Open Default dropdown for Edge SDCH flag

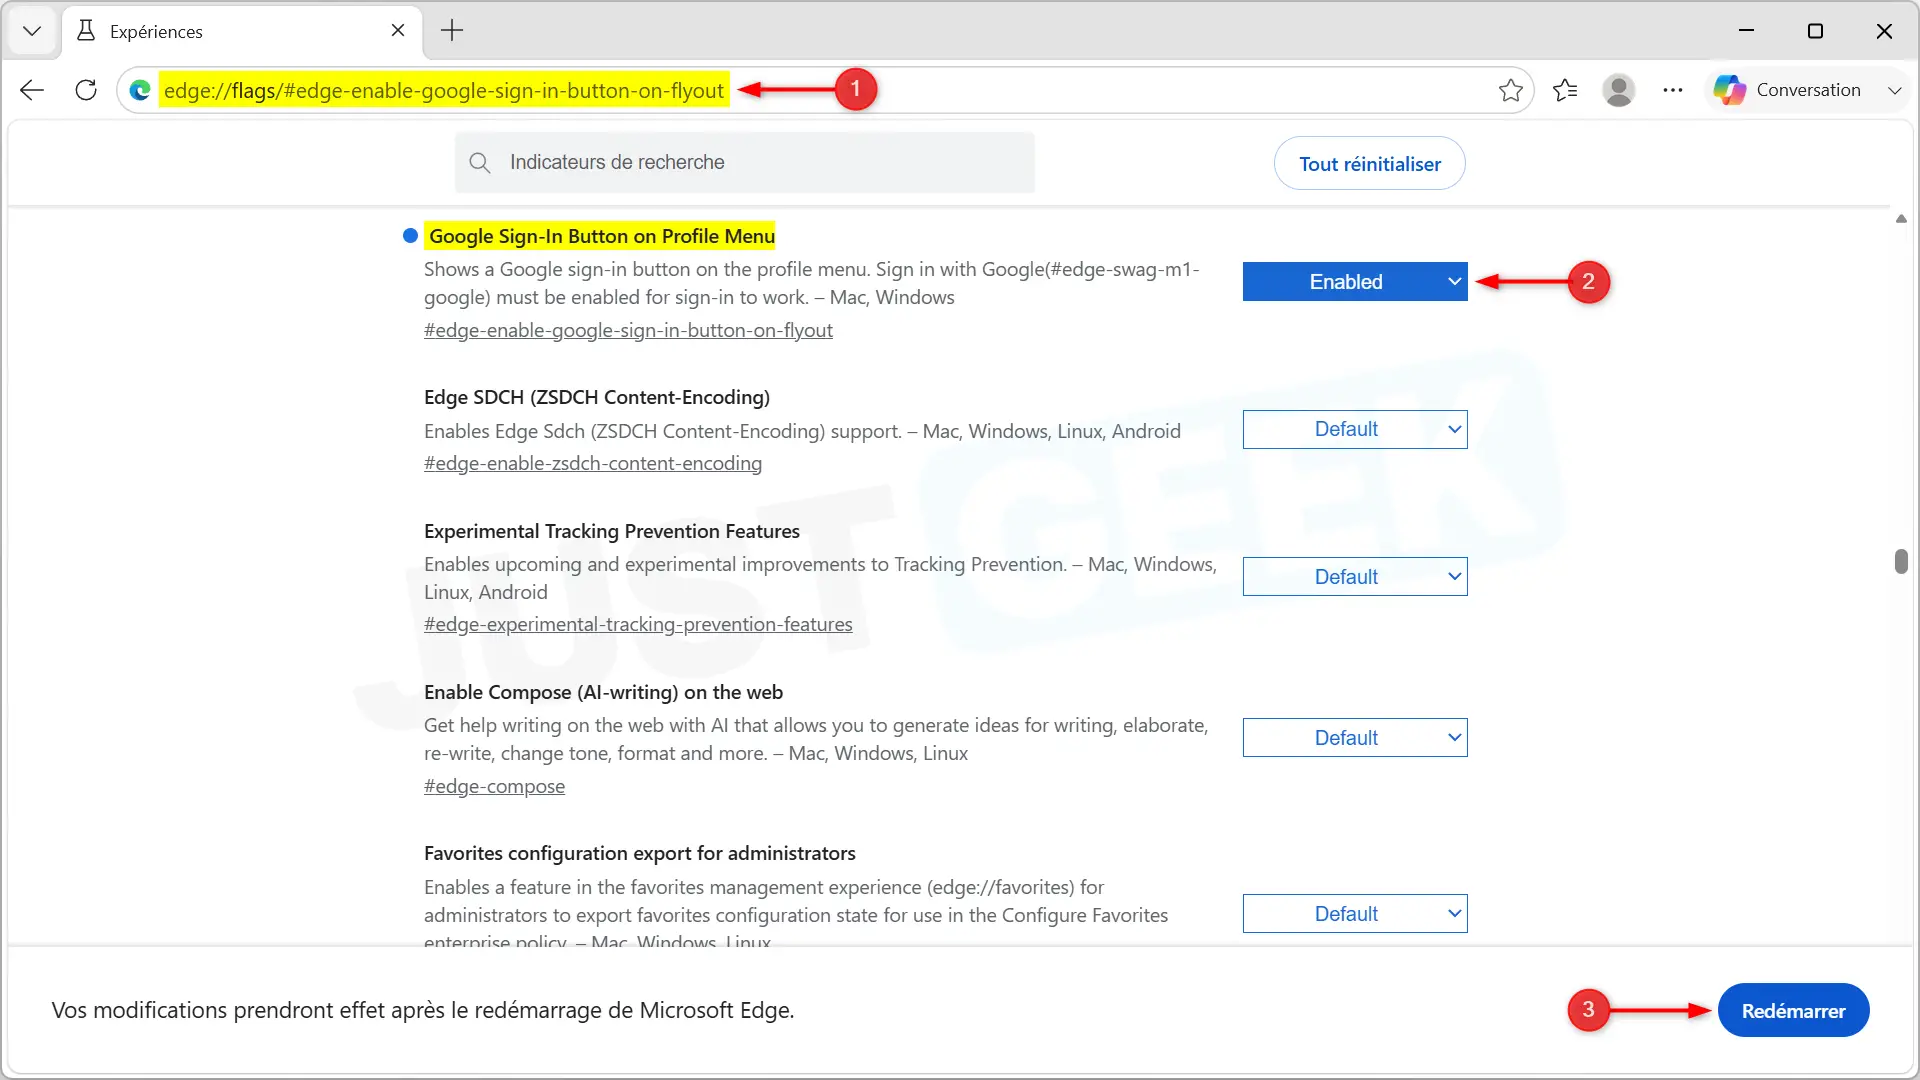pyautogui.click(x=1355, y=429)
